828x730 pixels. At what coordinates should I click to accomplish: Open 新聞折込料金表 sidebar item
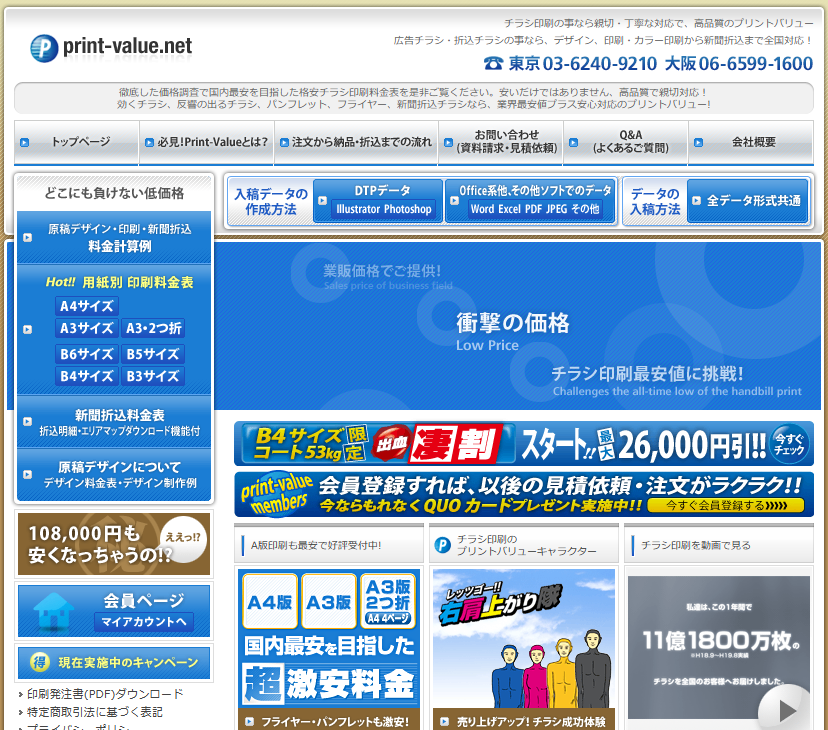114,422
